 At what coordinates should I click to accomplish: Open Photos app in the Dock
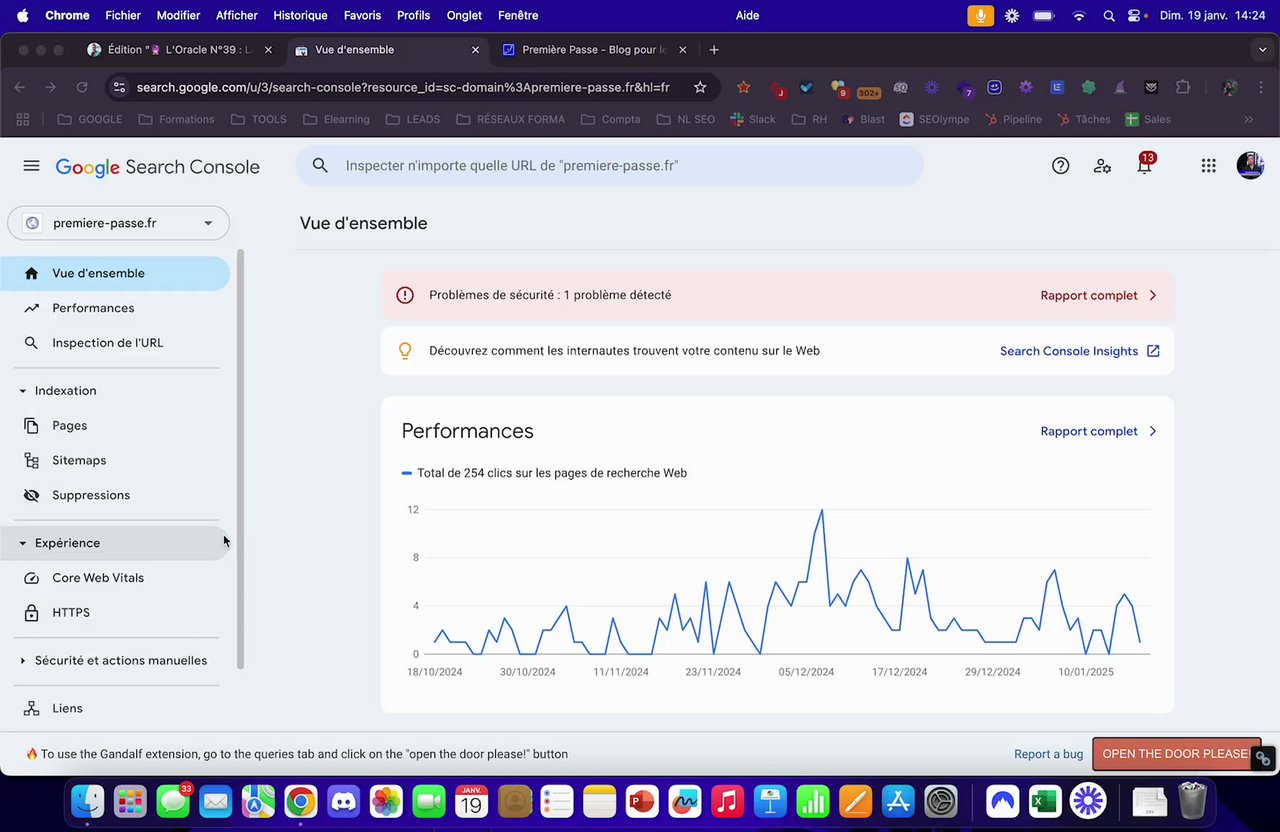[x=386, y=801]
